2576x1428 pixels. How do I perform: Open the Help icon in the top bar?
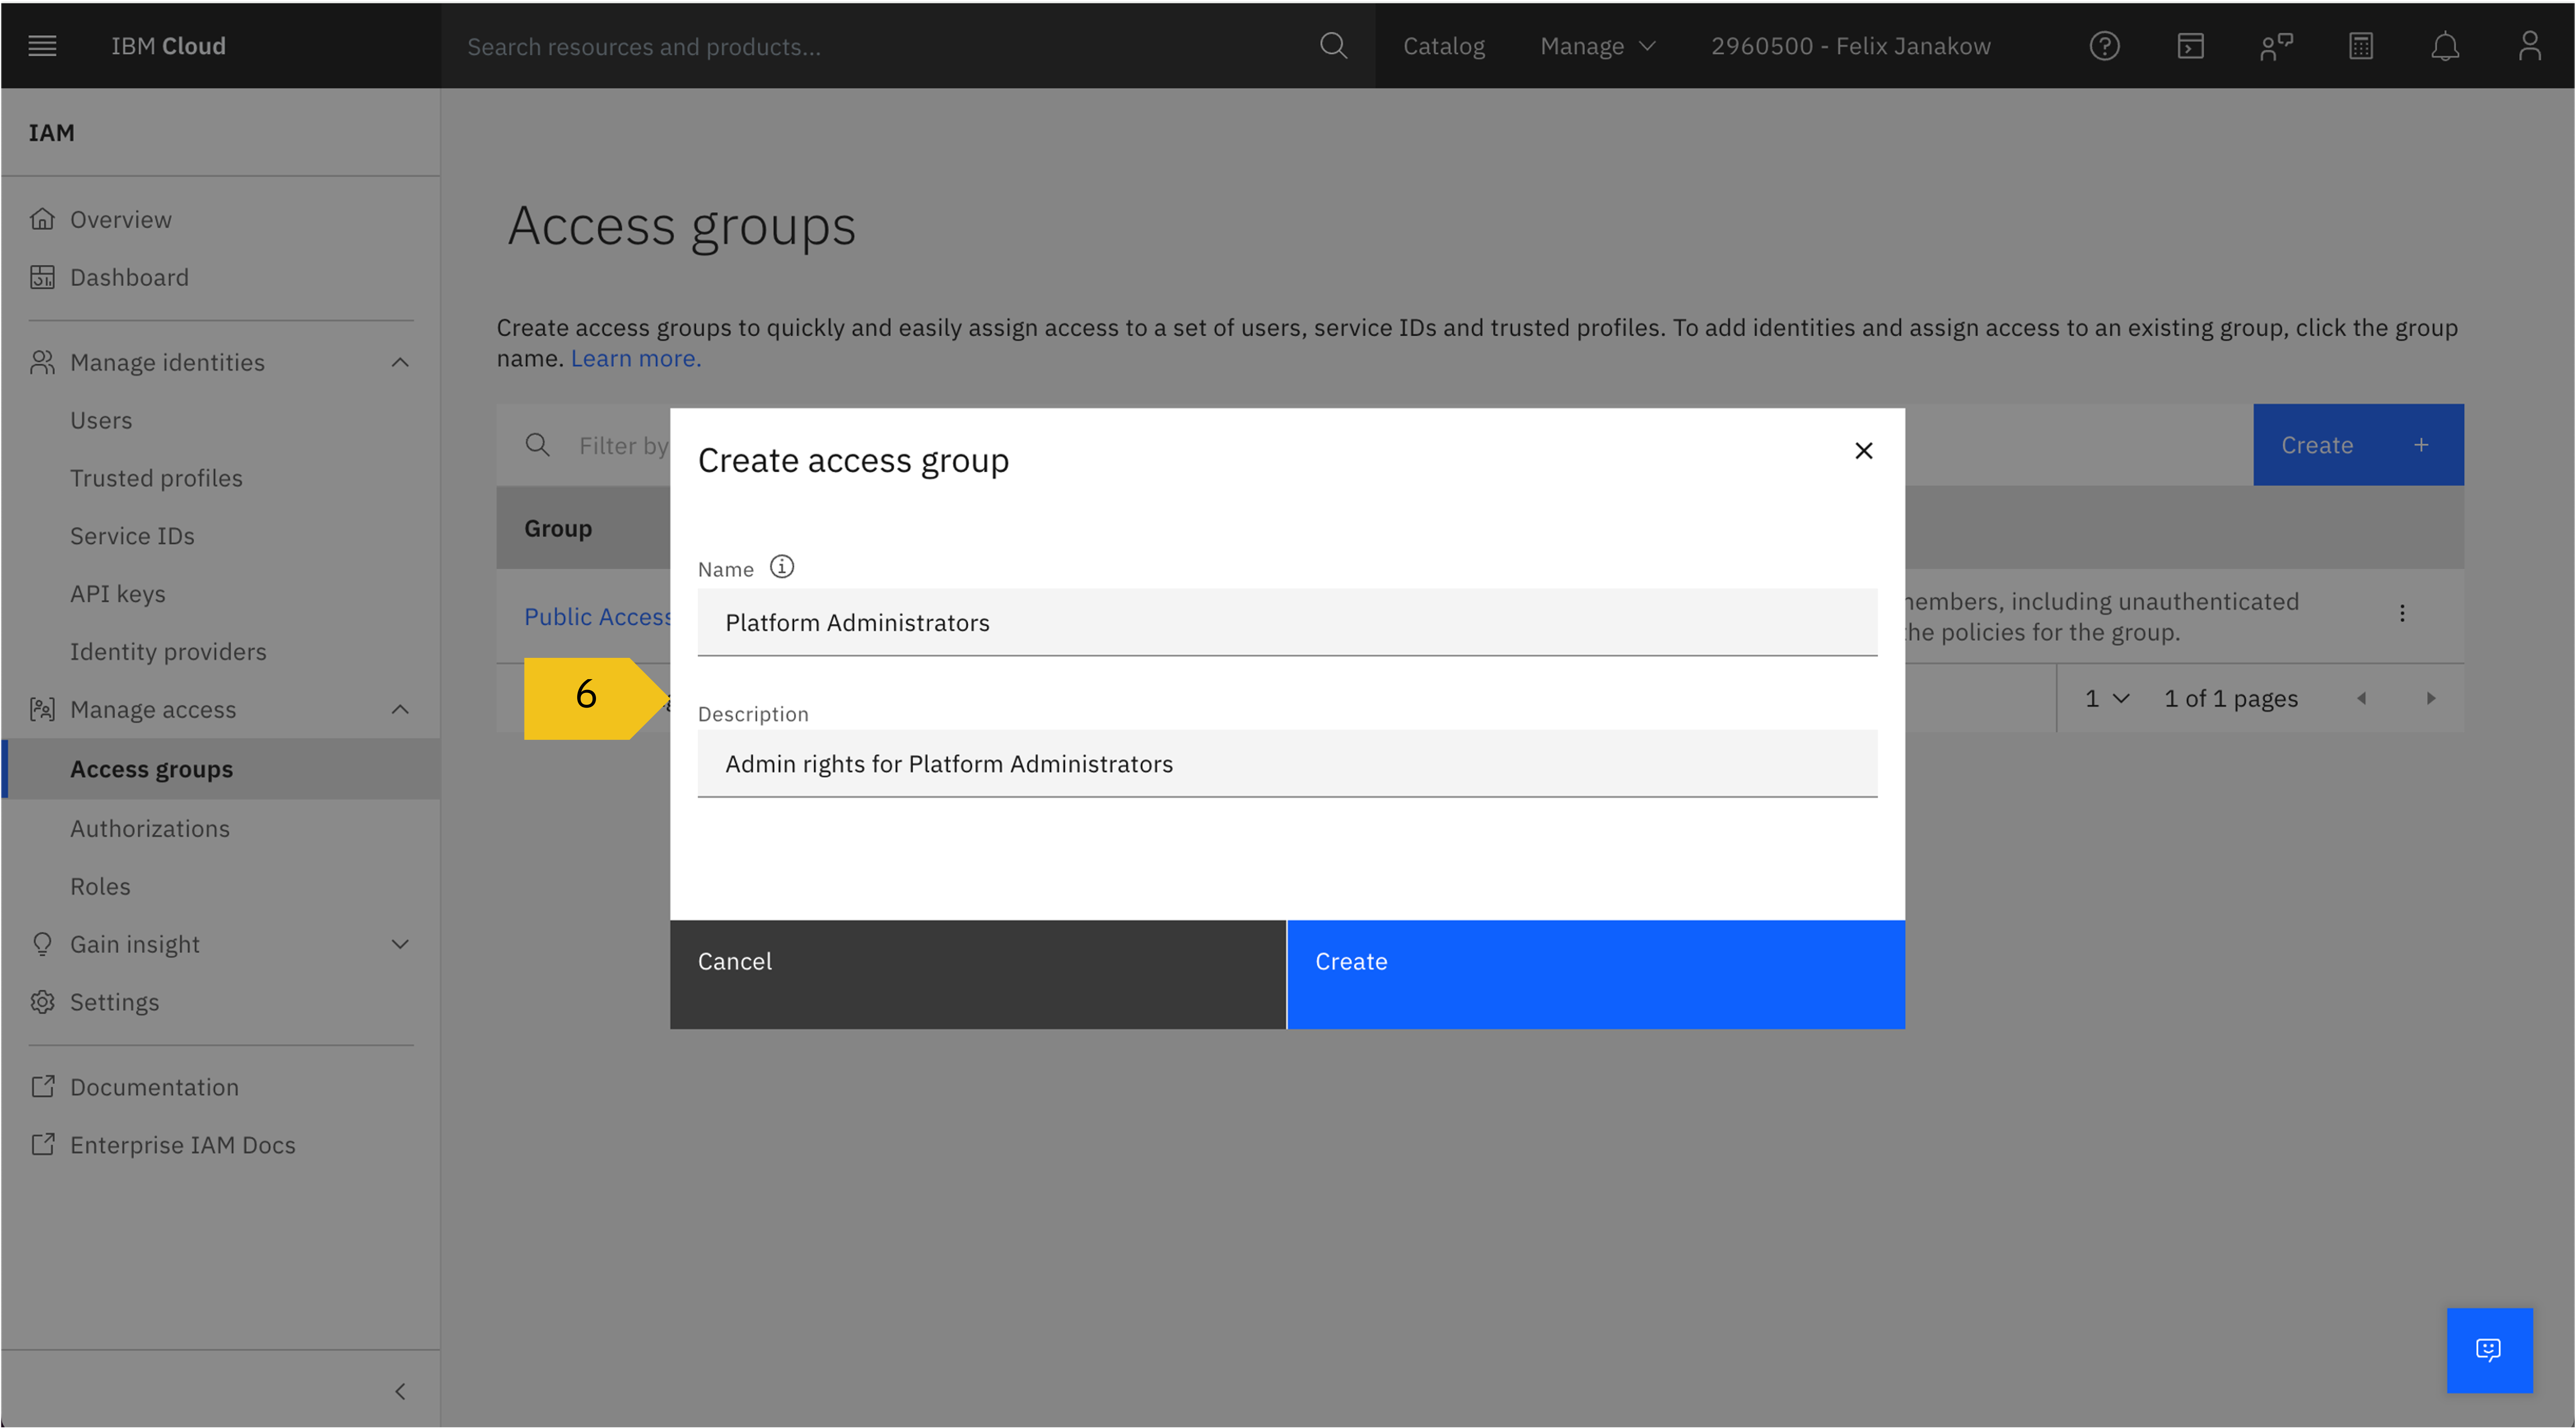[2104, 45]
